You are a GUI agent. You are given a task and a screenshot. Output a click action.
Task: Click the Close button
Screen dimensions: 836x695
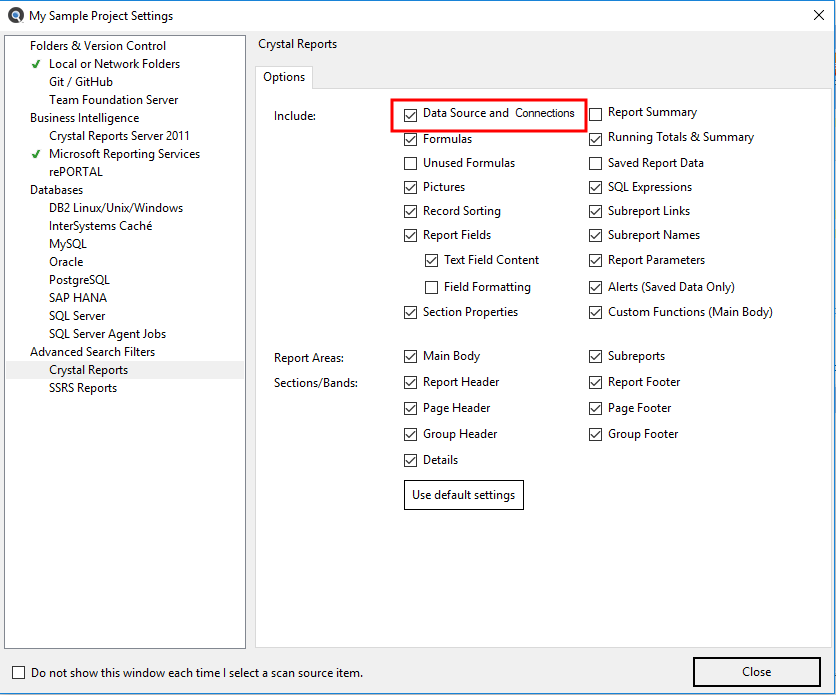[757, 672]
